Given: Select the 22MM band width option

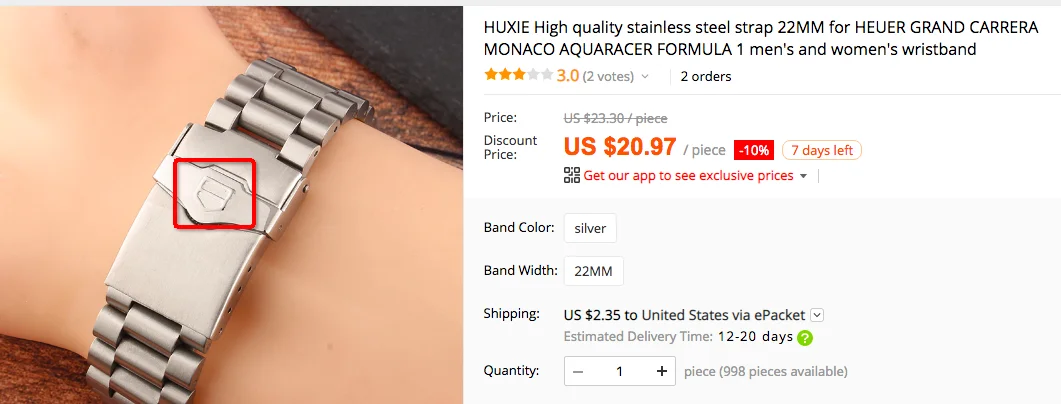Looking at the screenshot, I should point(593,271).
